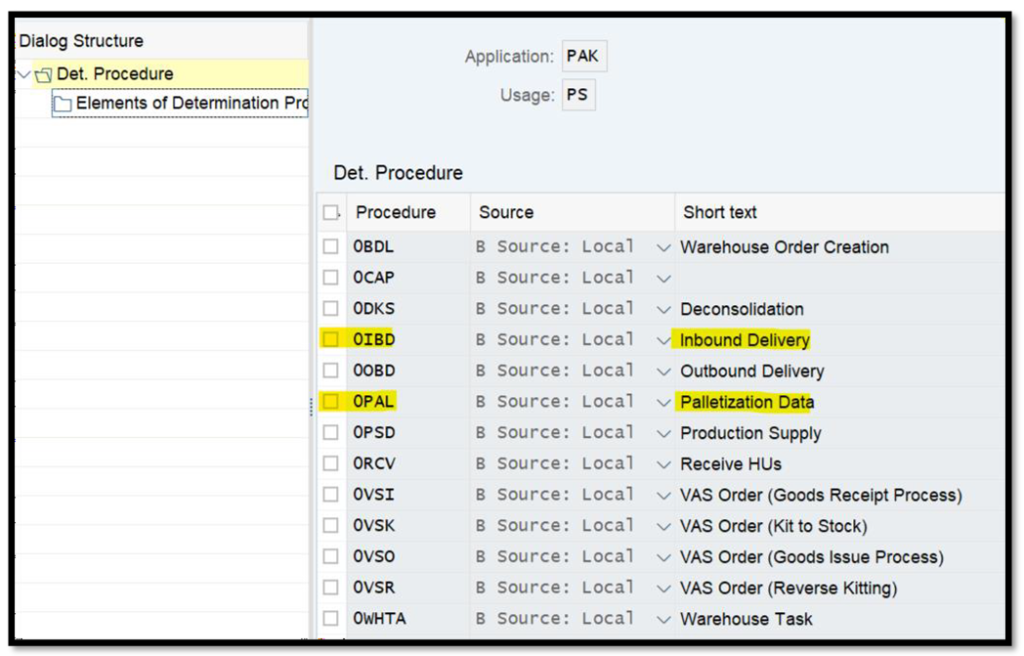Check the row checkbox for 0IBD
Image resolution: width=1024 pixels, height=656 pixels.
pyautogui.click(x=330, y=340)
